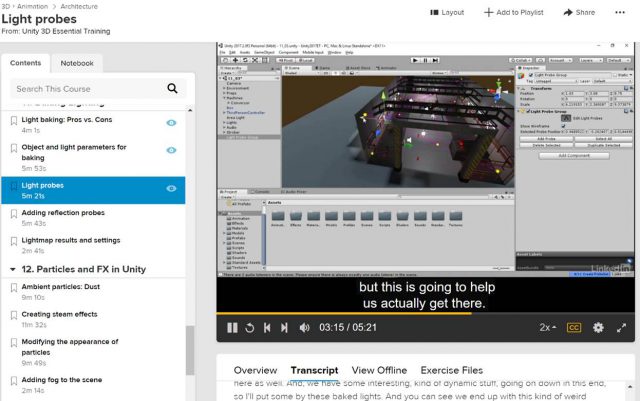The image size is (640, 401).
Task: Pause the video playback
Action: pyautogui.click(x=232, y=327)
